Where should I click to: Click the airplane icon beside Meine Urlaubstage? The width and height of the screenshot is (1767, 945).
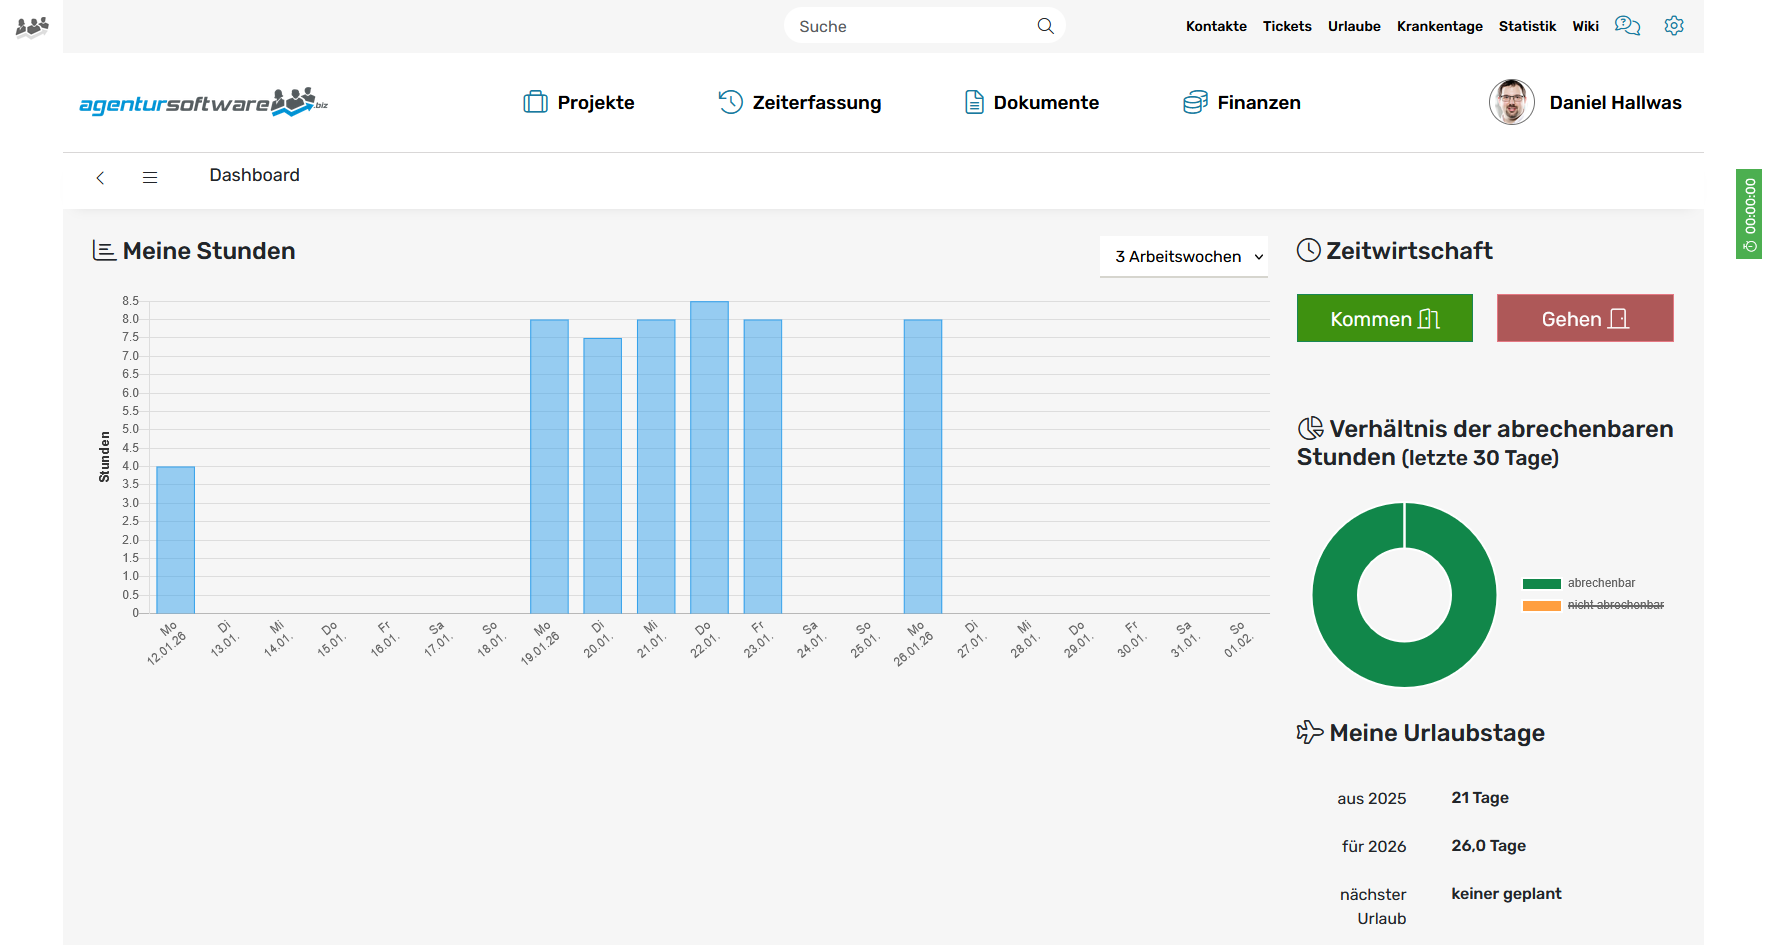point(1308,731)
